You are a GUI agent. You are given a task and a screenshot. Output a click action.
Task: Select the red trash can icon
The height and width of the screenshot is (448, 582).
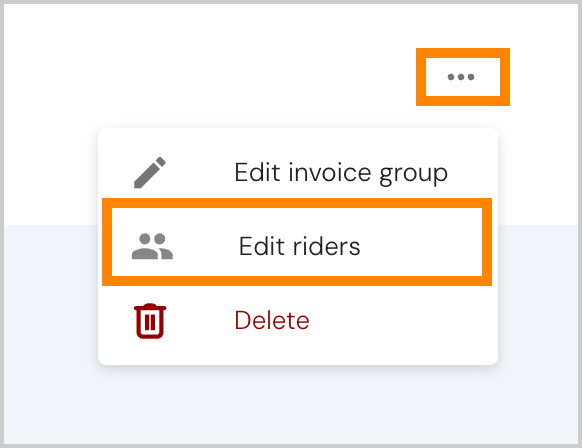click(x=150, y=321)
